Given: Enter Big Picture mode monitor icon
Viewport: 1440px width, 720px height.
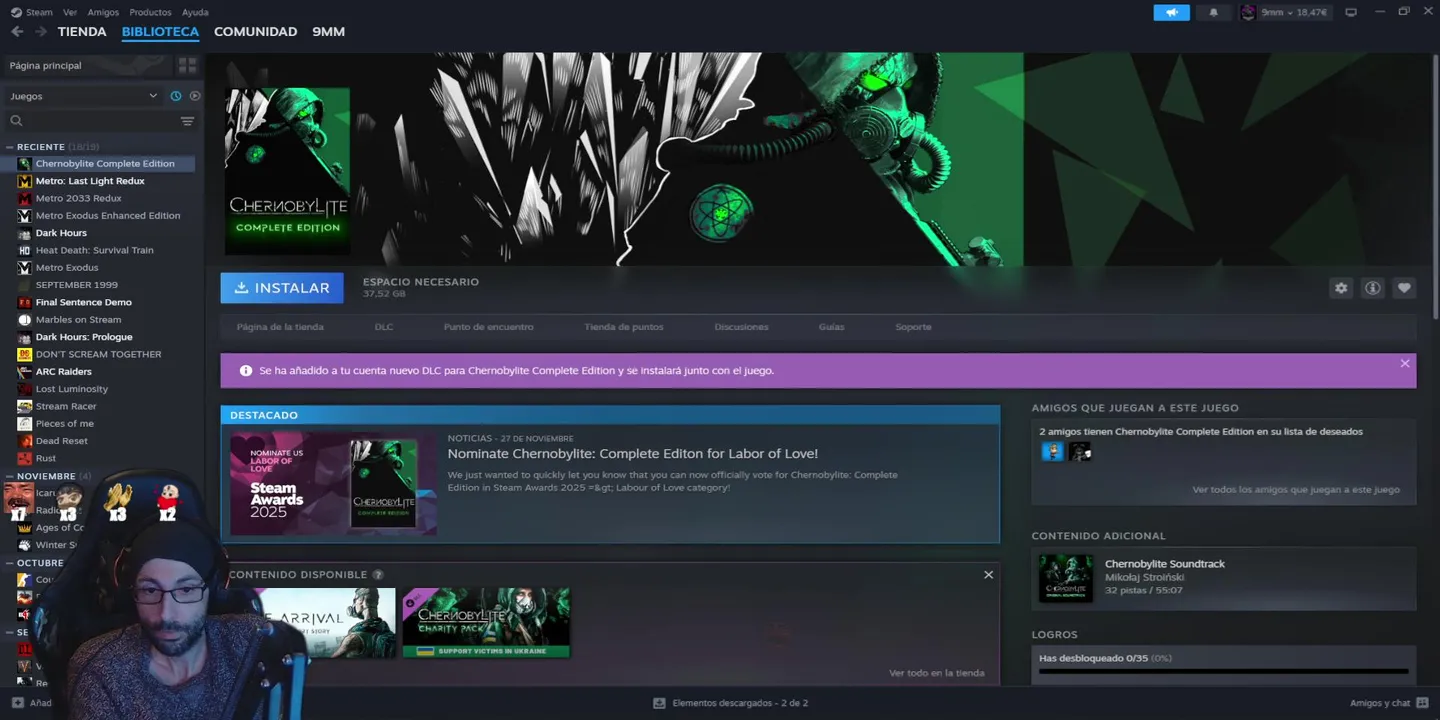Looking at the screenshot, I should [1351, 12].
